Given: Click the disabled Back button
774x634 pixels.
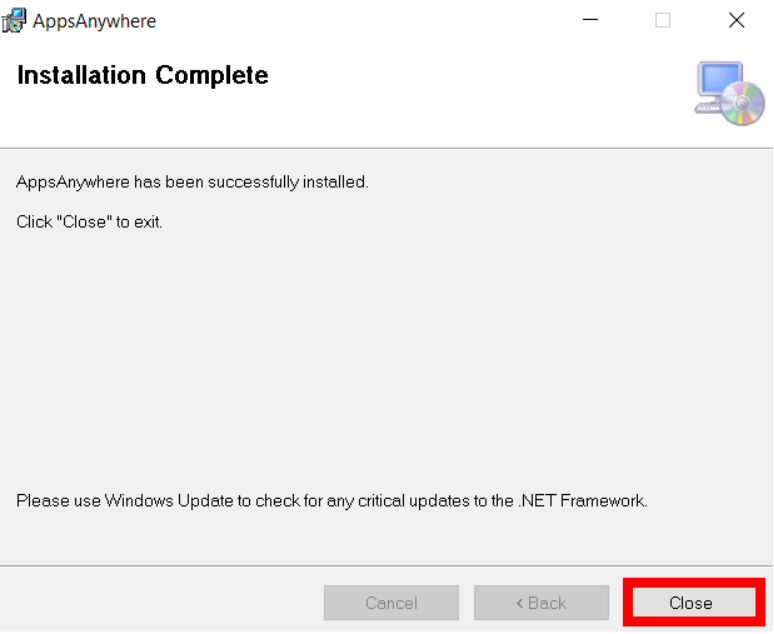Looking at the screenshot, I should pyautogui.click(x=542, y=602).
